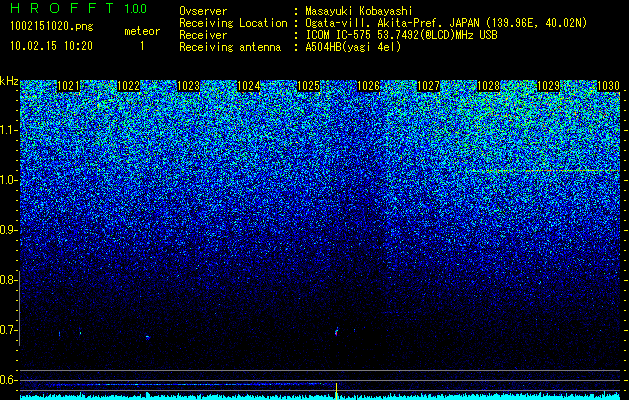Click the 1023 time marker

pos(189,86)
